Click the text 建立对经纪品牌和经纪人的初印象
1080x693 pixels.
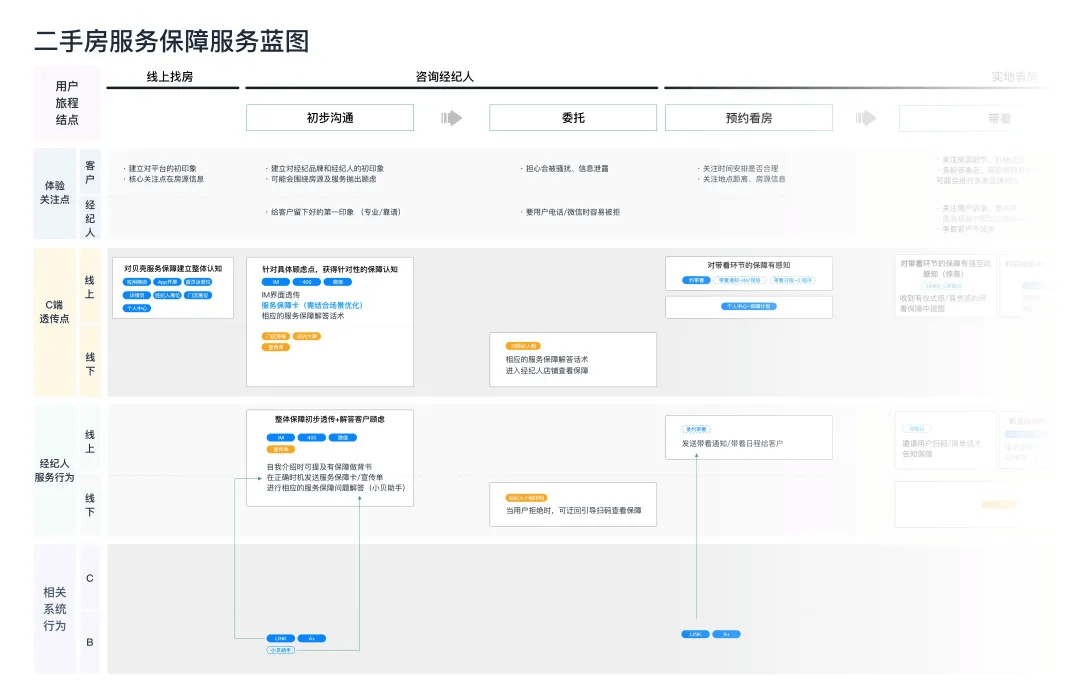327,169
